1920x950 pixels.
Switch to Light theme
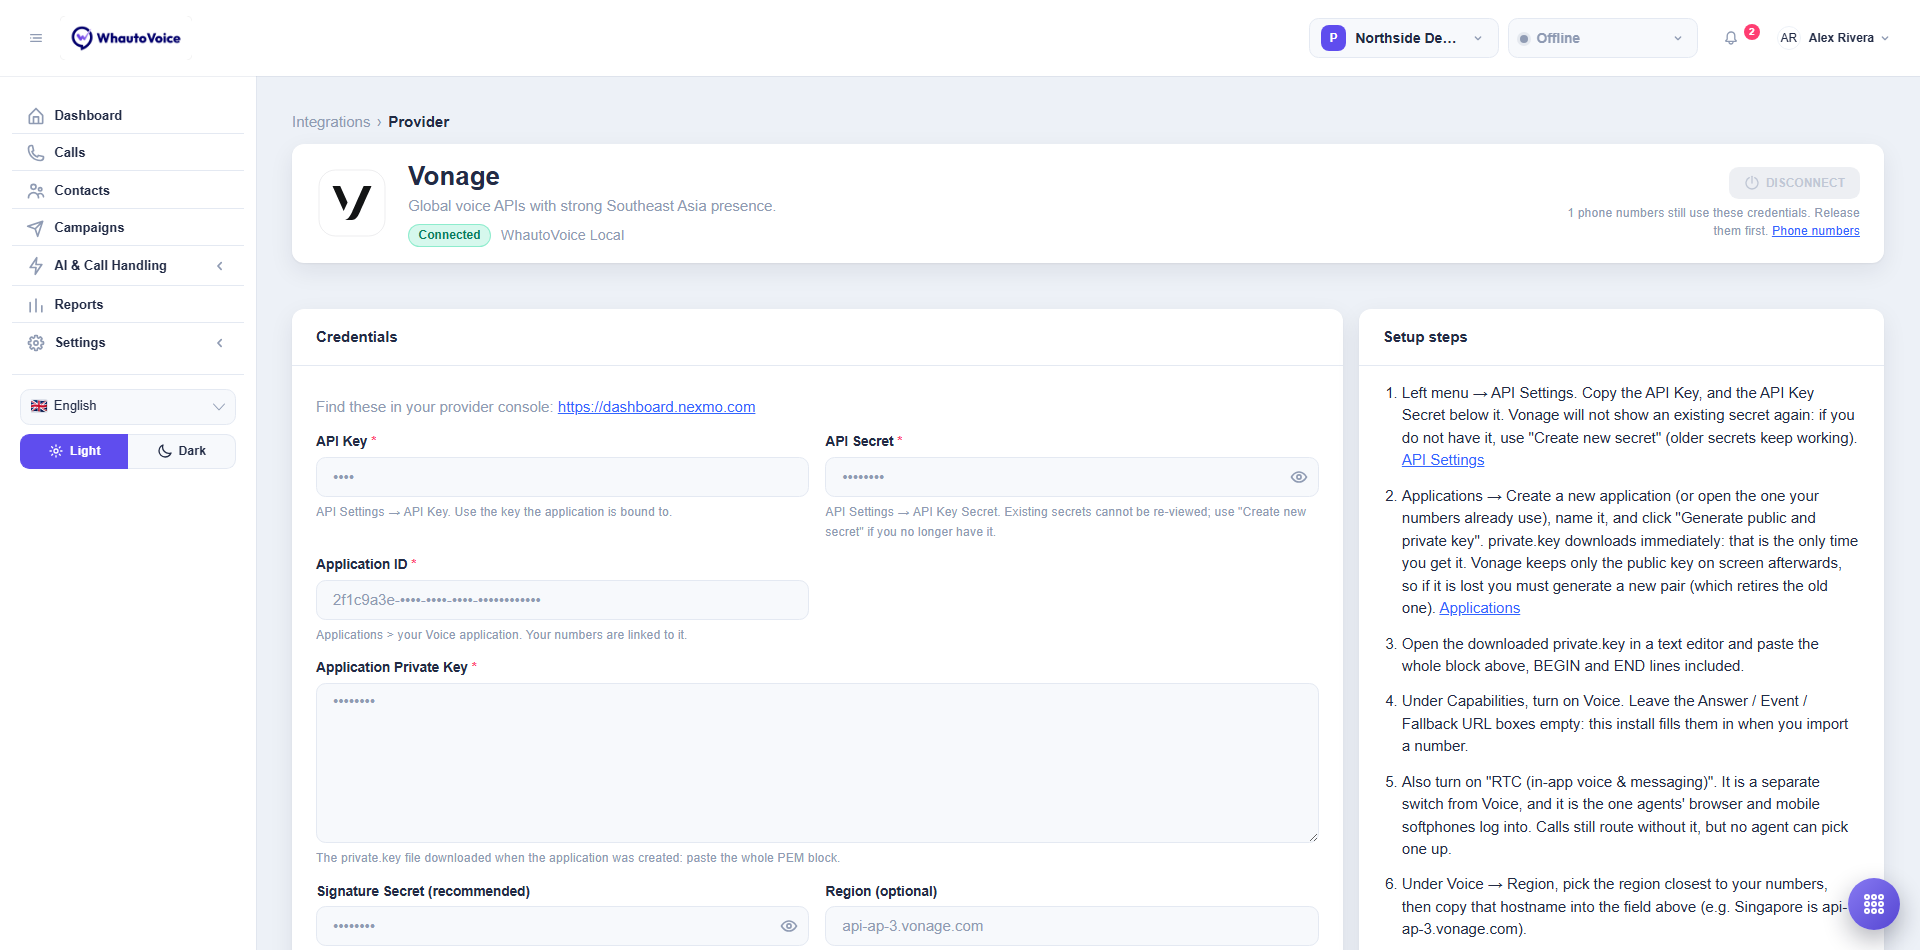[74, 451]
